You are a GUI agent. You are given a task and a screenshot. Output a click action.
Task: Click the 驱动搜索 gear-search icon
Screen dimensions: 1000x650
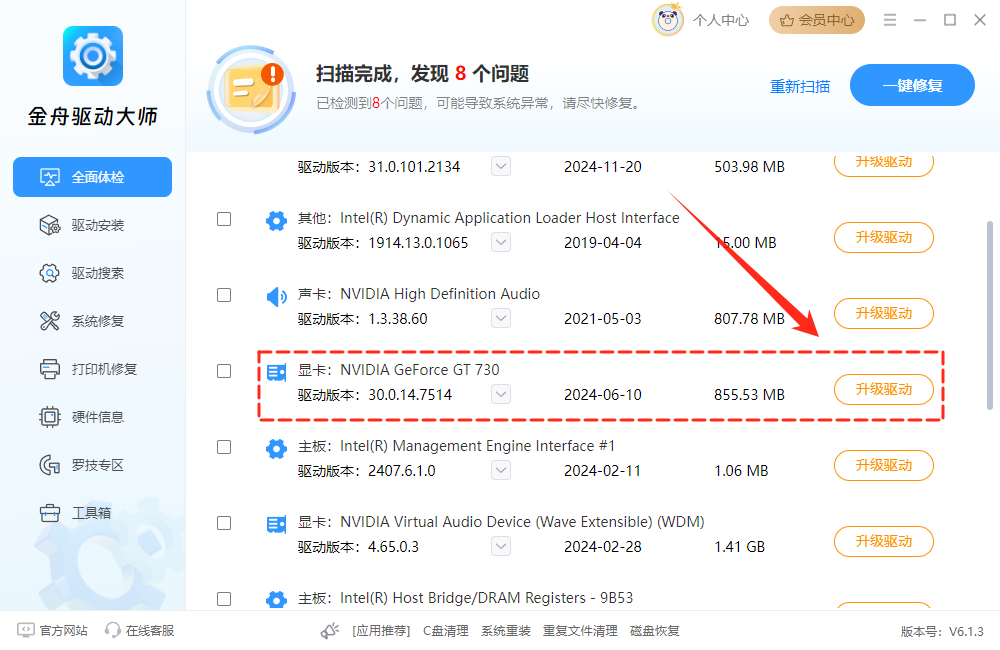(x=50, y=273)
